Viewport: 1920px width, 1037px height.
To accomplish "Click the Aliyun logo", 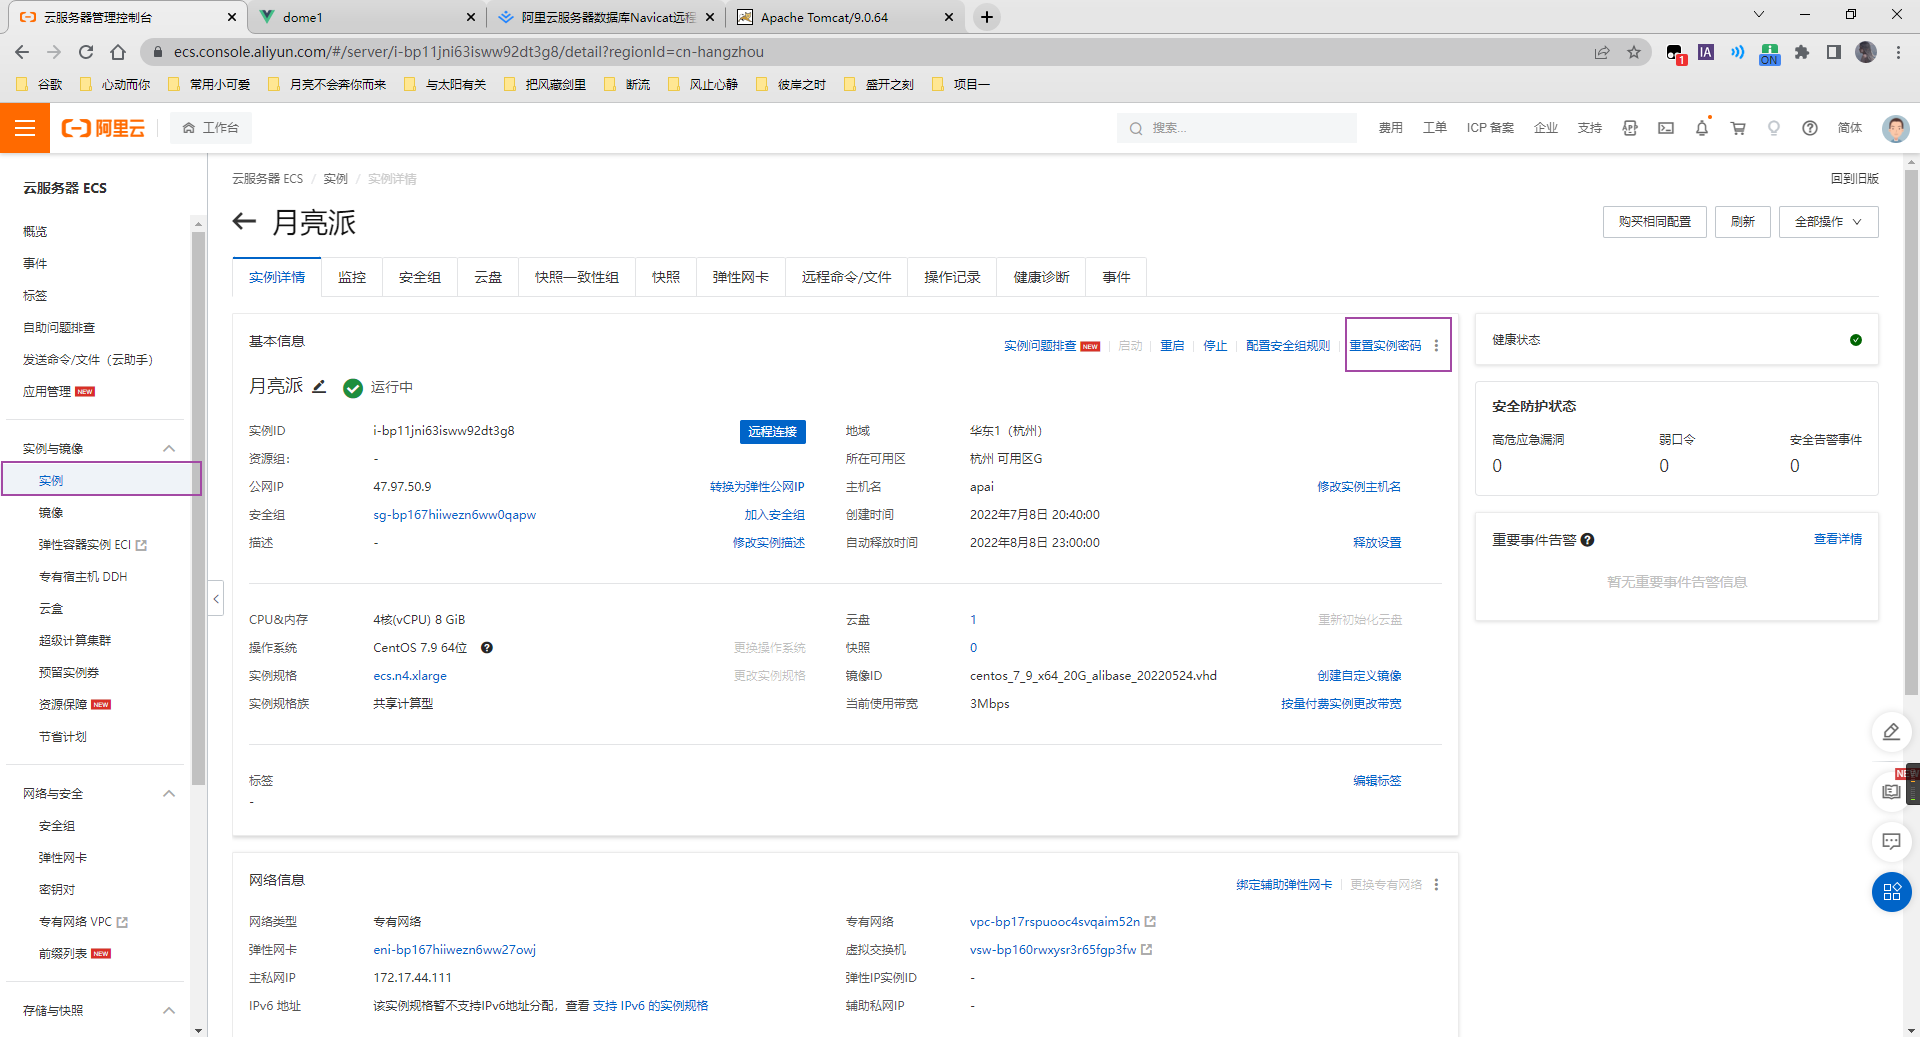I will [103, 128].
